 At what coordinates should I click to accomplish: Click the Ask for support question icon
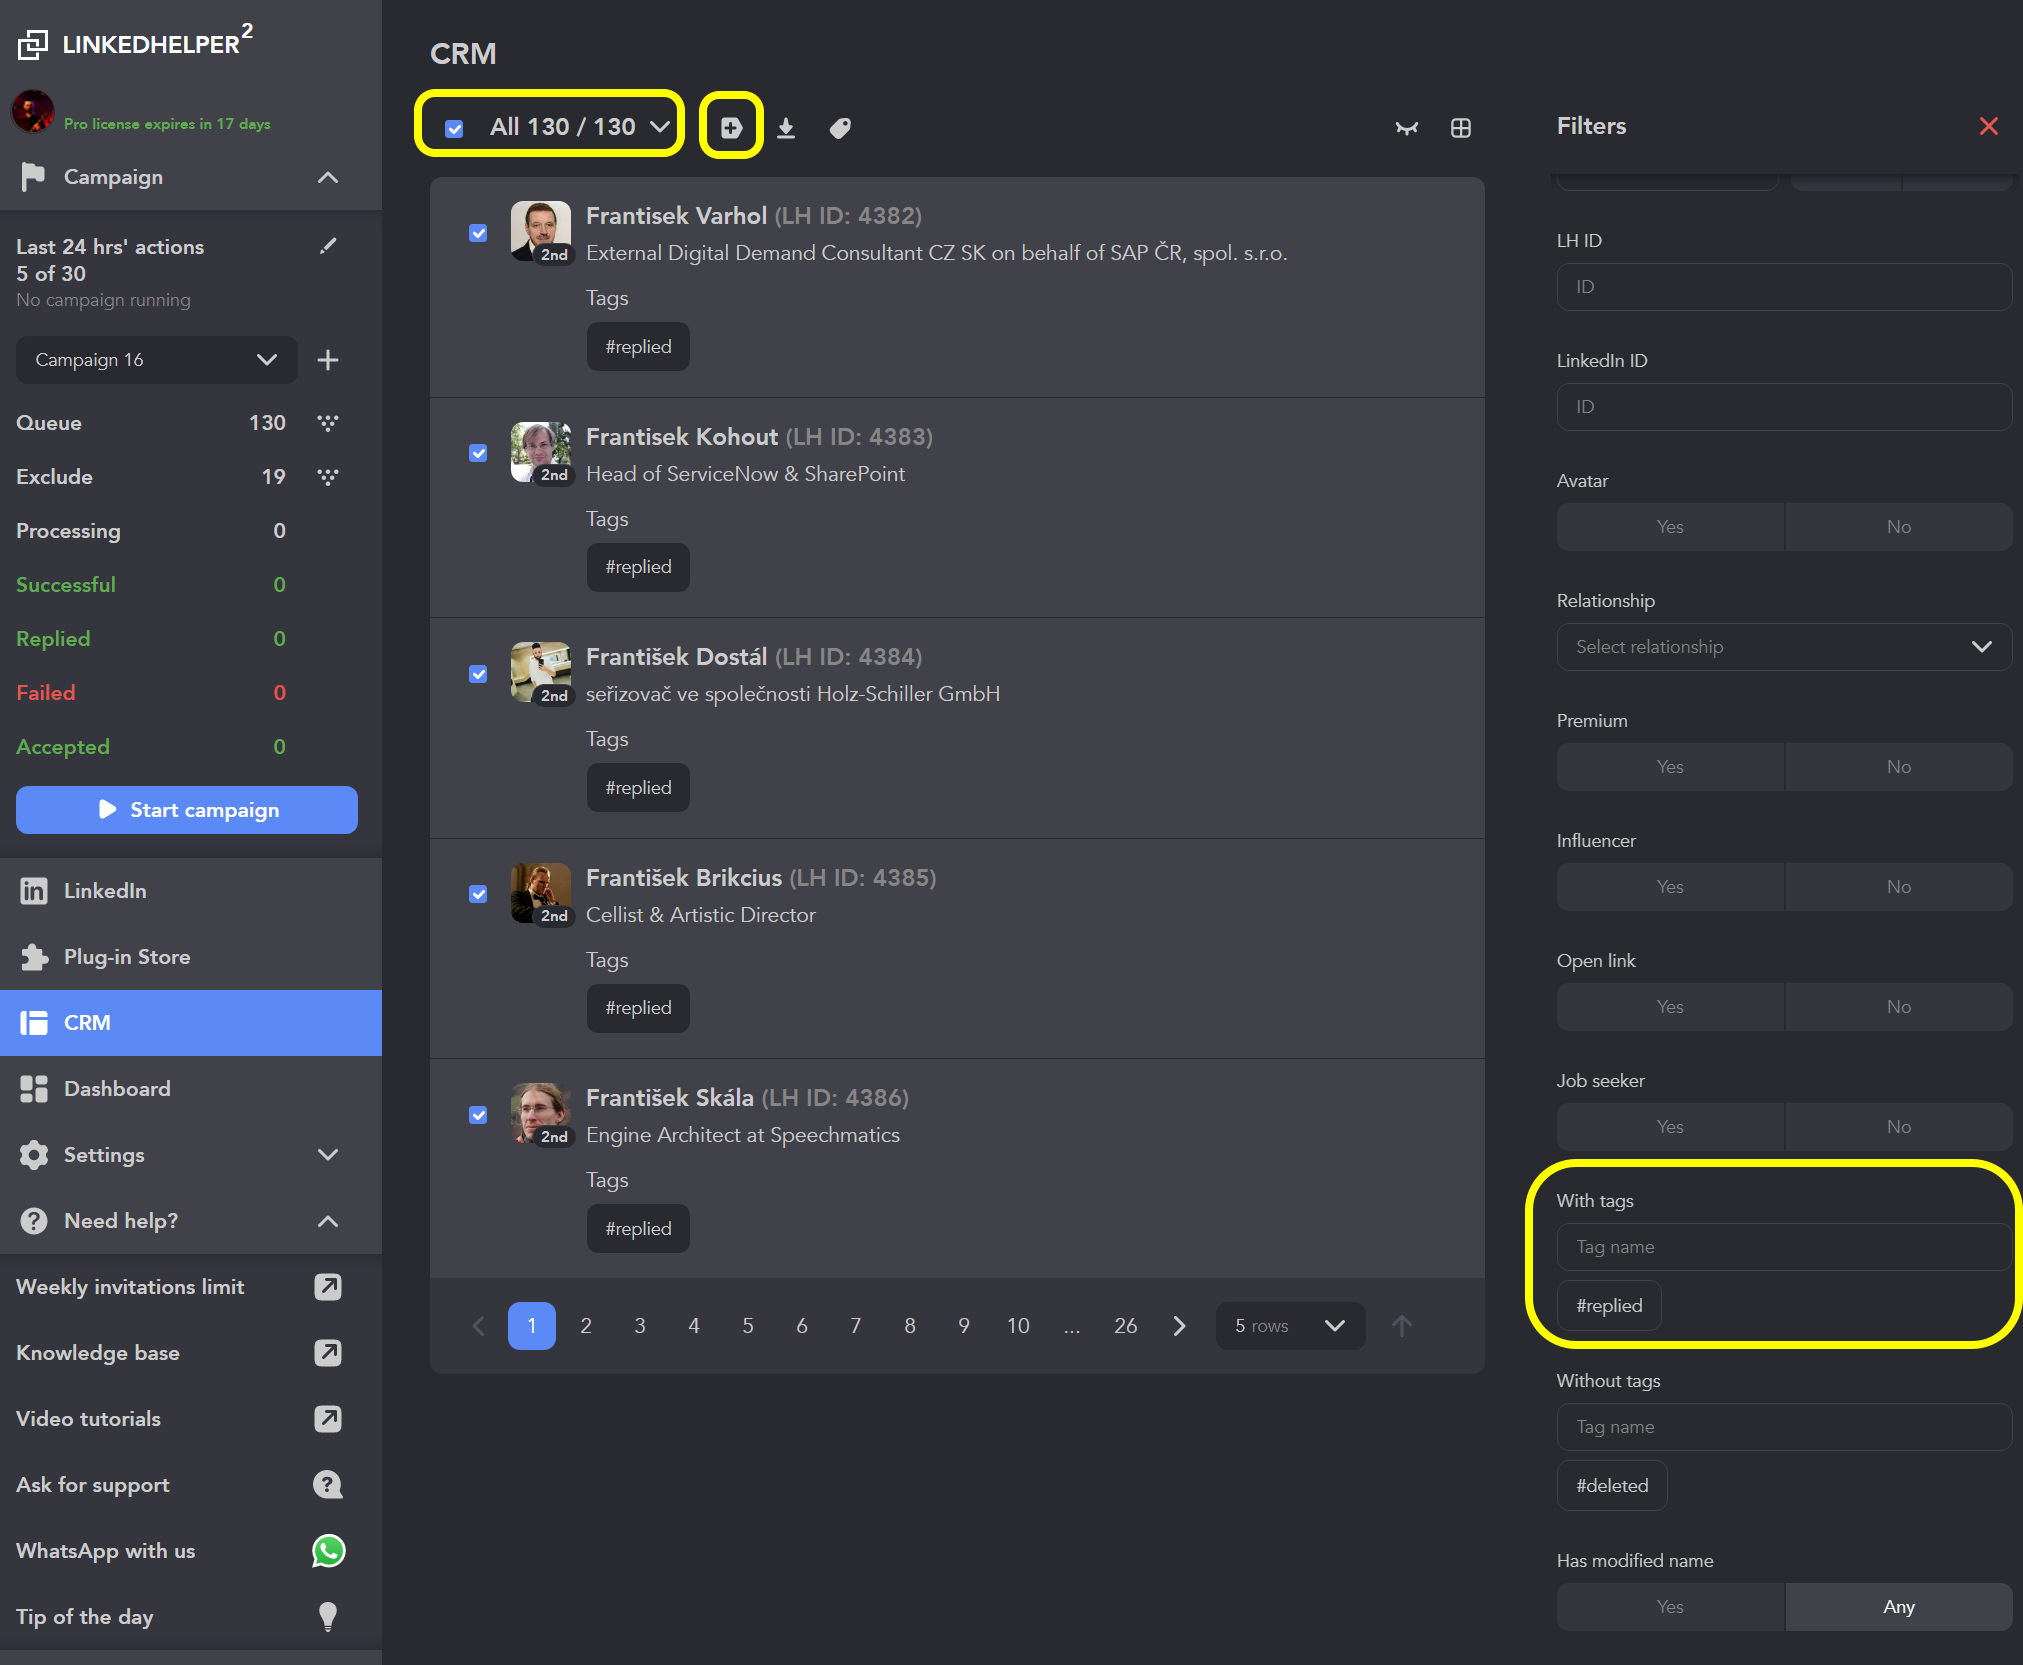(328, 1485)
